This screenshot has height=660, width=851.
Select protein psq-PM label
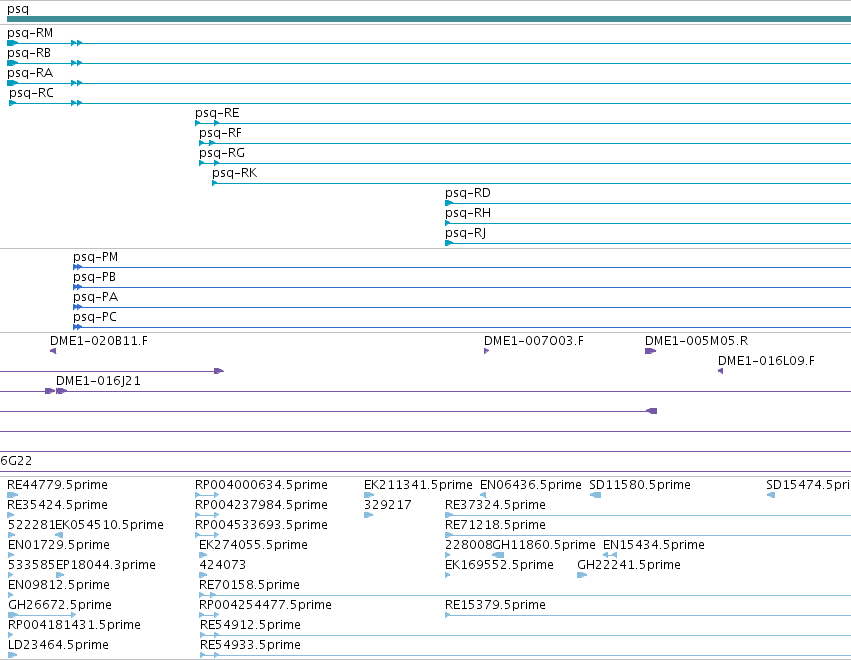96,257
